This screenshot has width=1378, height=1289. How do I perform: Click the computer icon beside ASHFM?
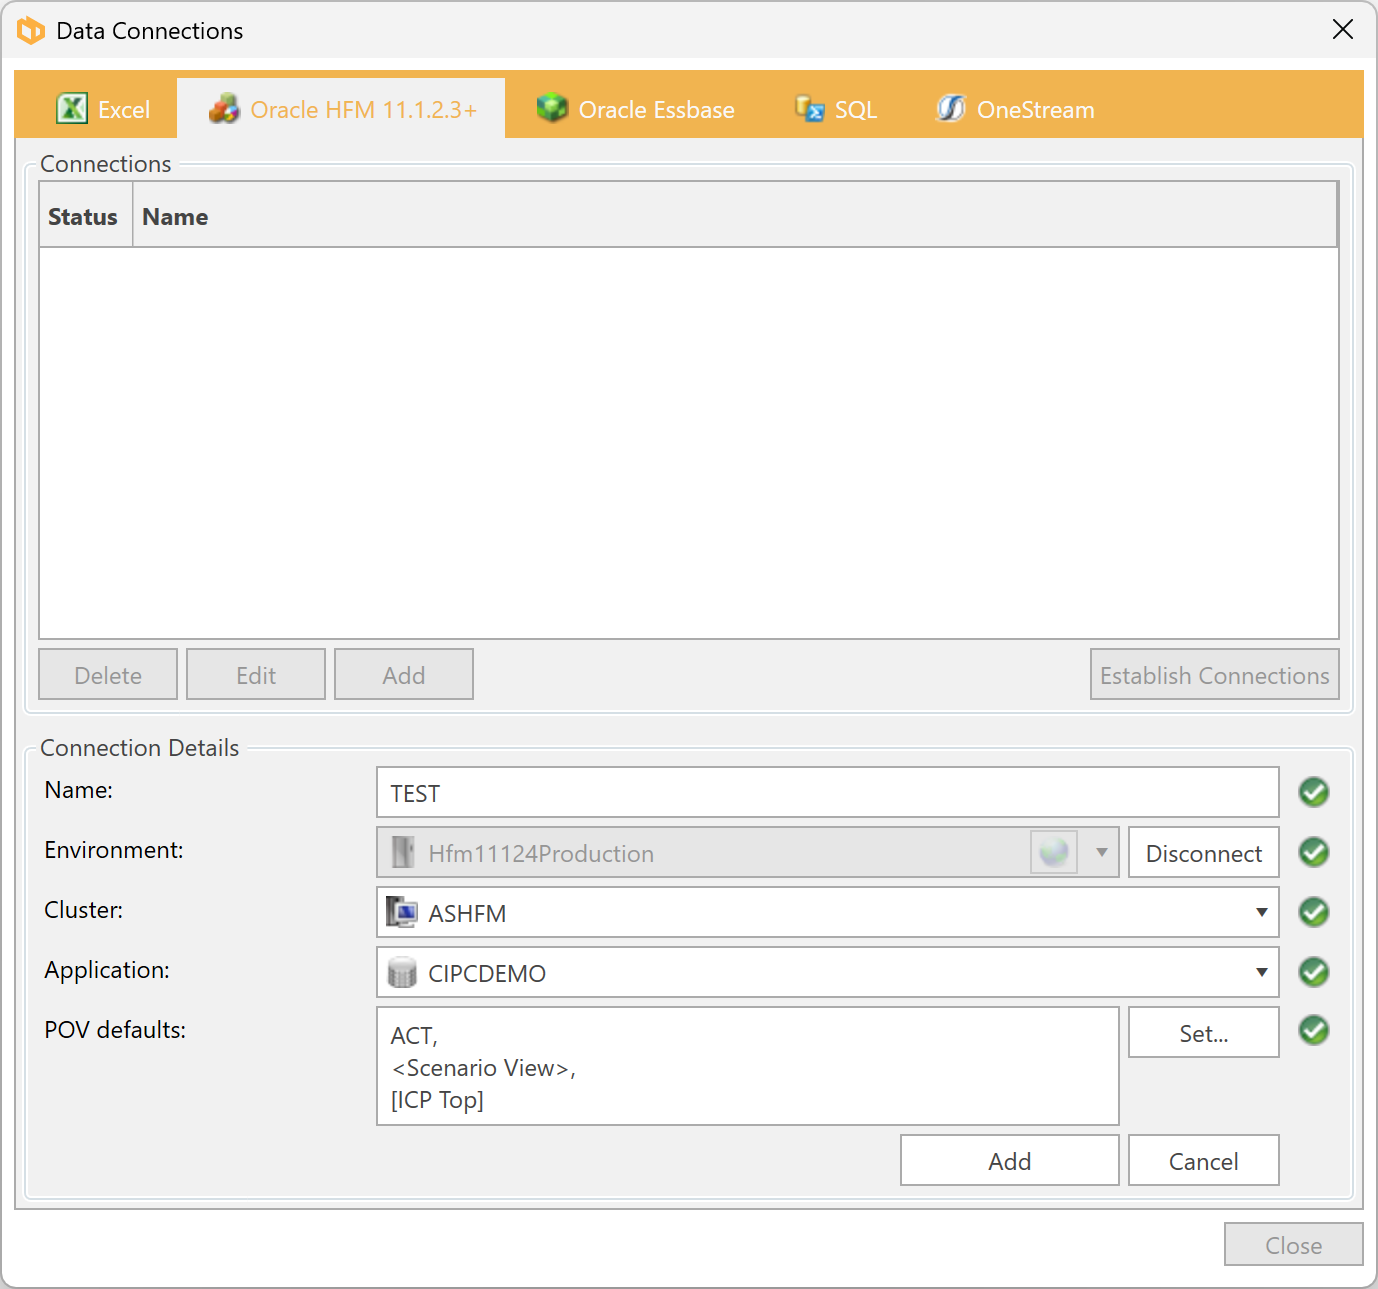[402, 912]
